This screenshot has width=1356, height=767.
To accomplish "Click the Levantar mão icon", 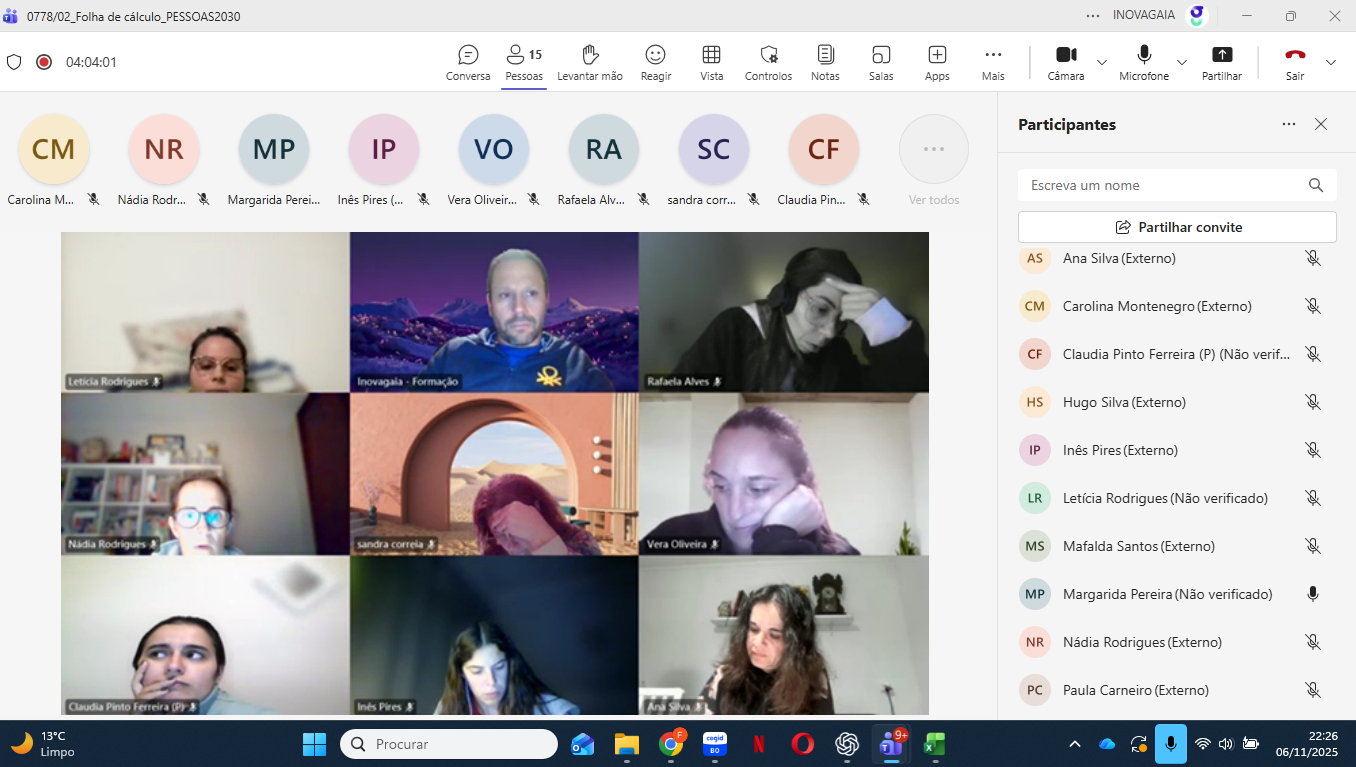I will tap(590, 54).
